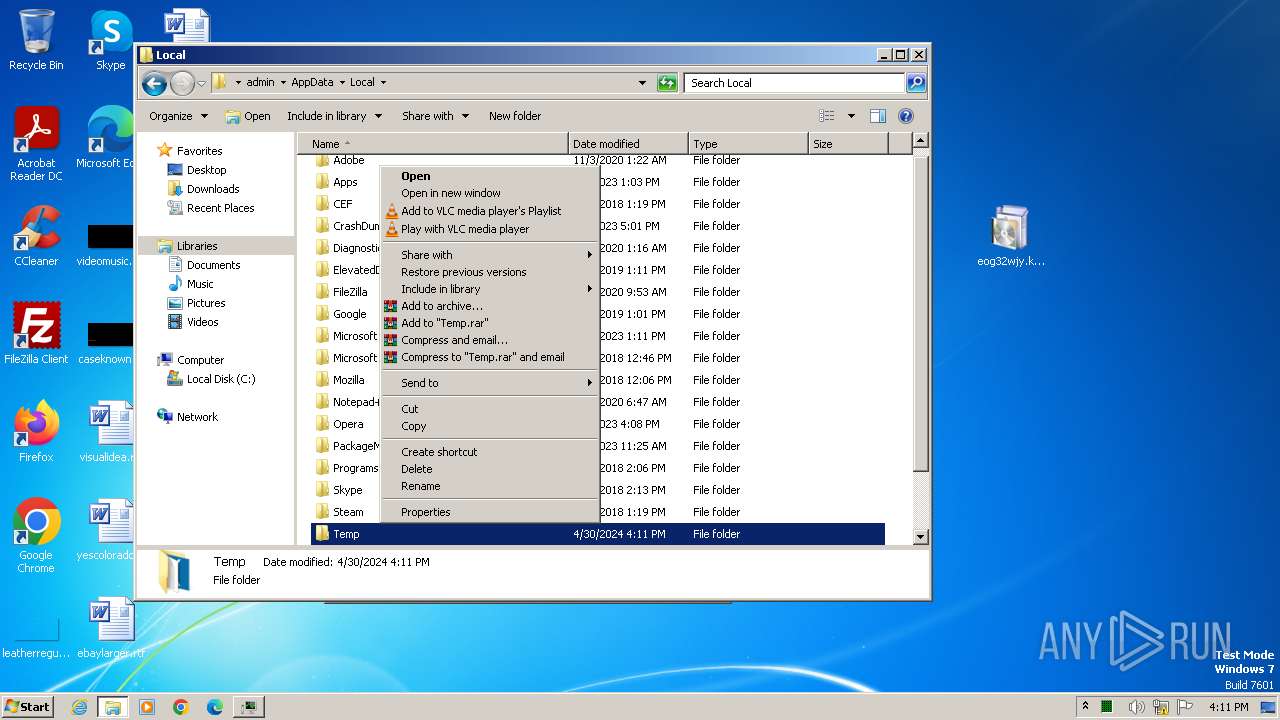Image resolution: width=1280 pixels, height=720 pixels.
Task: Expand the Send to submenu
Action: point(490,383)
